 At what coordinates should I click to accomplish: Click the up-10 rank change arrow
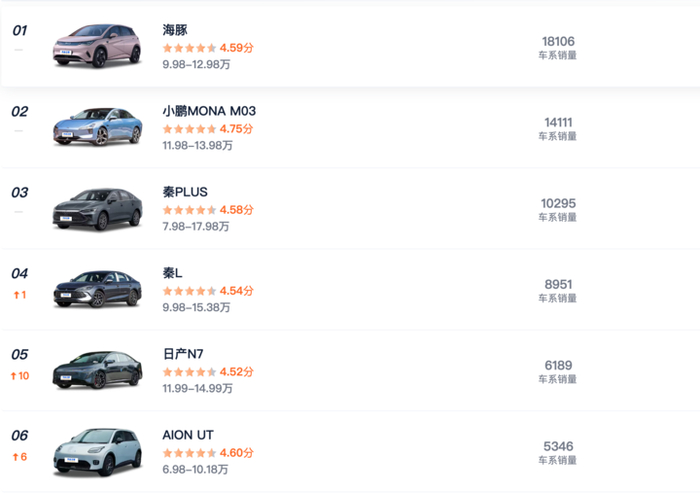(20, 376)
